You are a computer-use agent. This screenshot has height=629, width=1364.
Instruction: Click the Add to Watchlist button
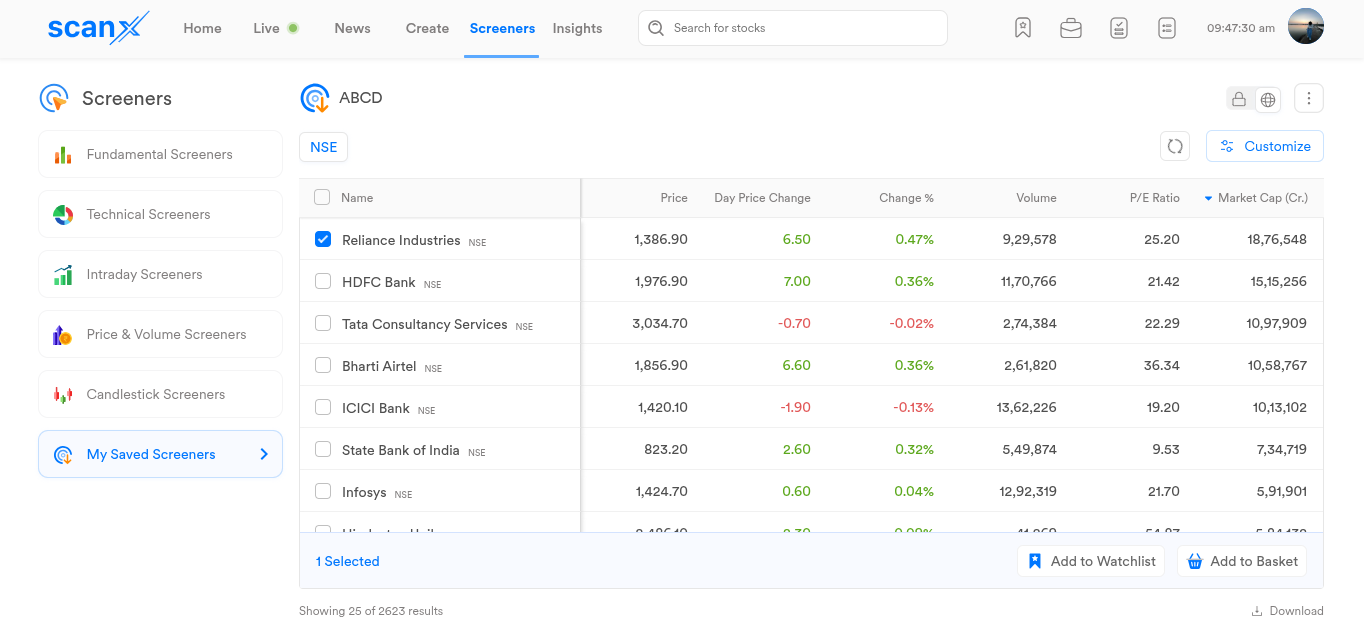point(1091,561)
